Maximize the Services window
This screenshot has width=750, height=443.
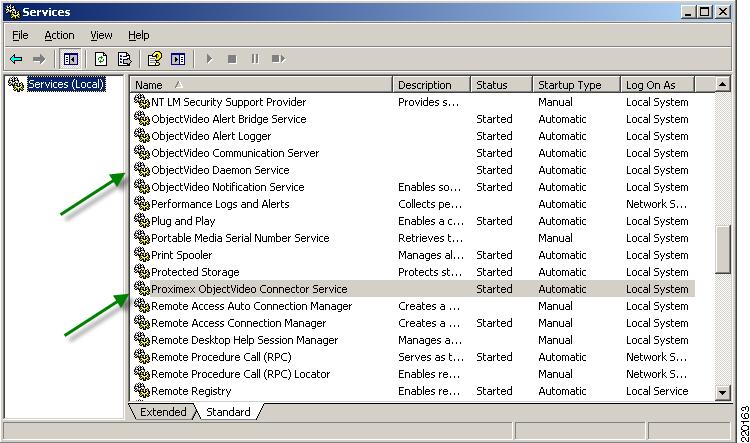pyautogui.click(x=705, y=12)
